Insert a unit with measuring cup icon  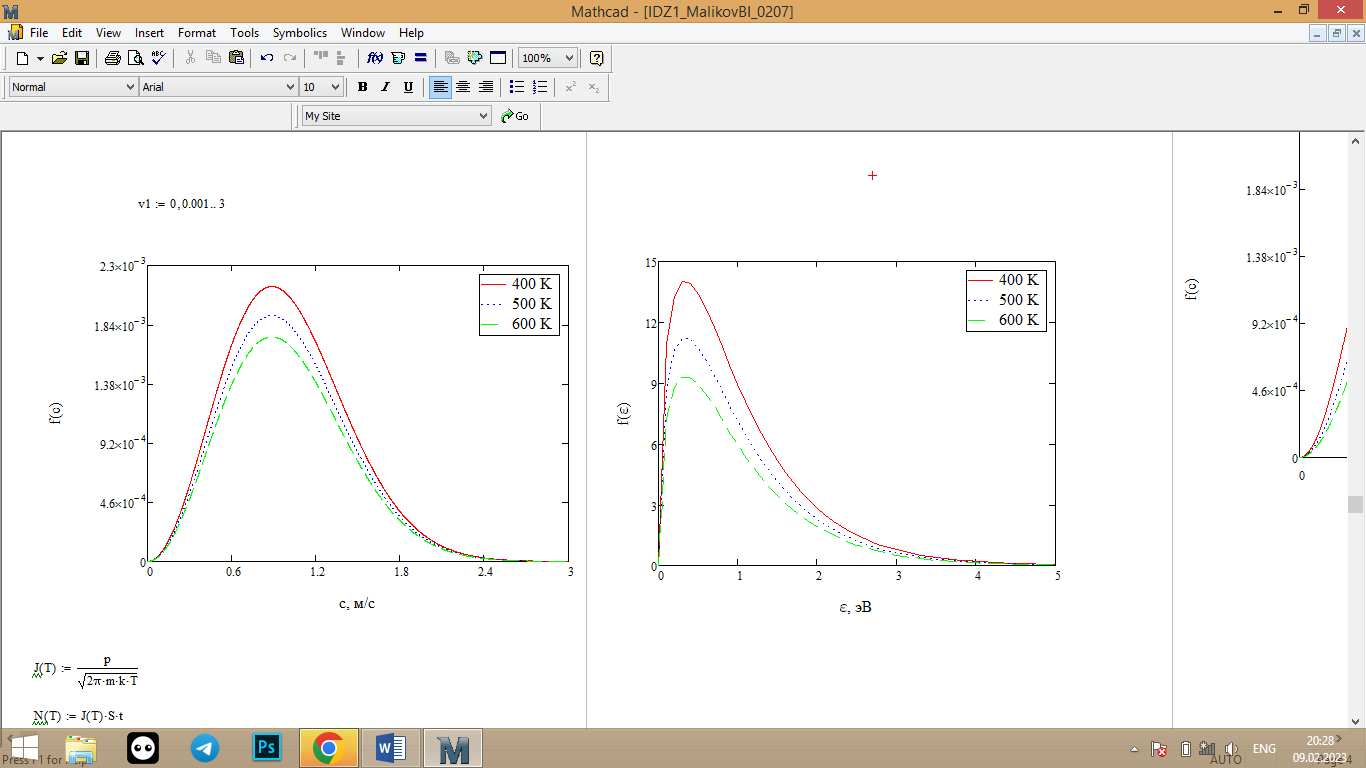(x=398, y=58)
